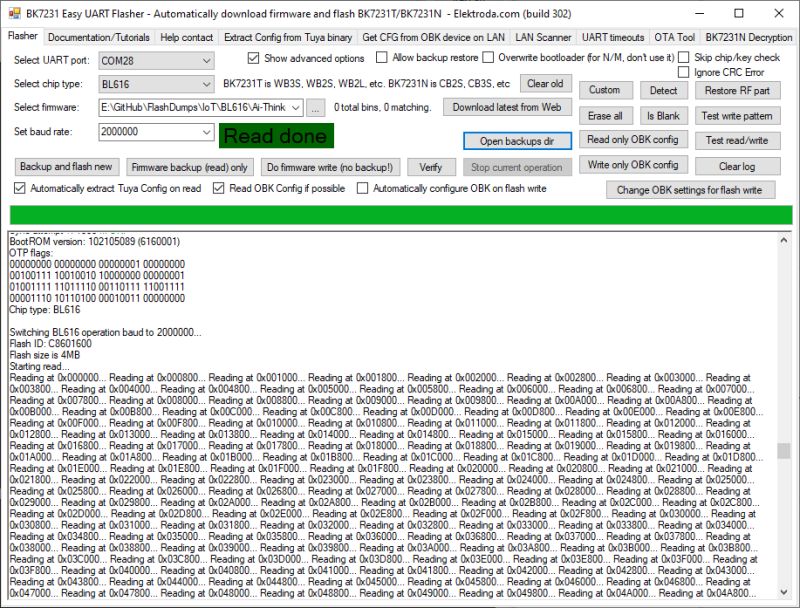Click Stop current operation button
Image resolution: width=800 pixels, height=608 pixels.
[x=517, y=167]
